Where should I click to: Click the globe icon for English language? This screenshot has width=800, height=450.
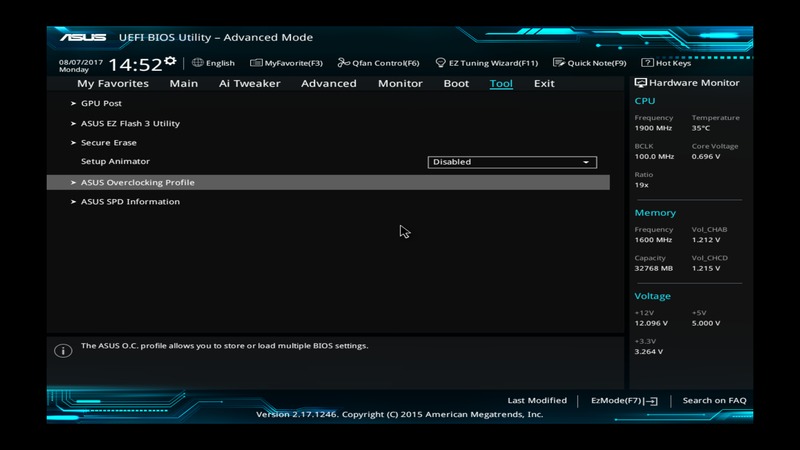[x=198, y=63]
